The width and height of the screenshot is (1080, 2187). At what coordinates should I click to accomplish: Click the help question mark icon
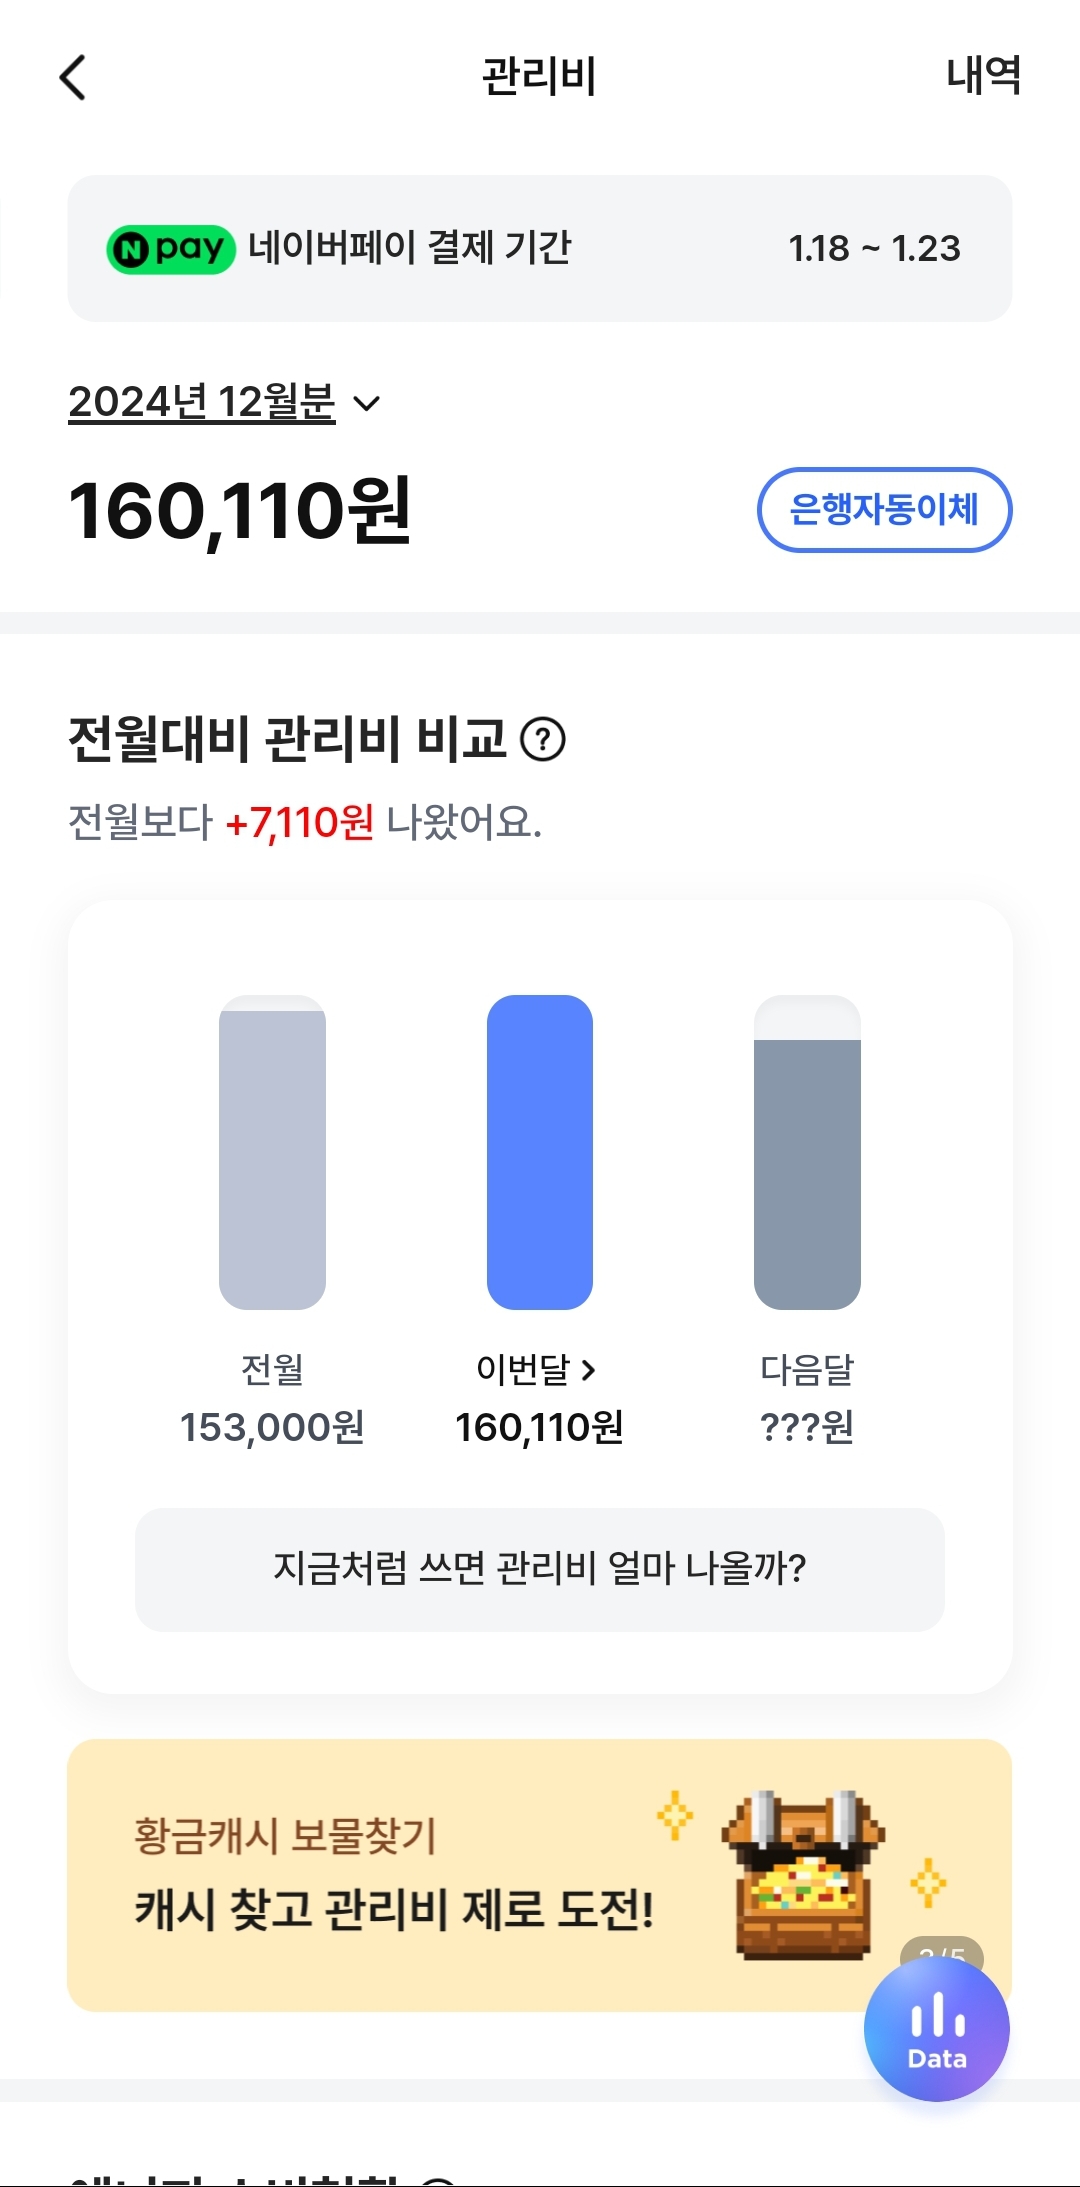click(x=543, y=740)
